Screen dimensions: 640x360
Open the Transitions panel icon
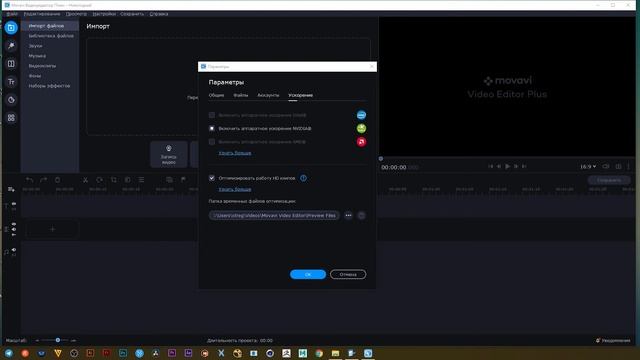tap(11, 64)
